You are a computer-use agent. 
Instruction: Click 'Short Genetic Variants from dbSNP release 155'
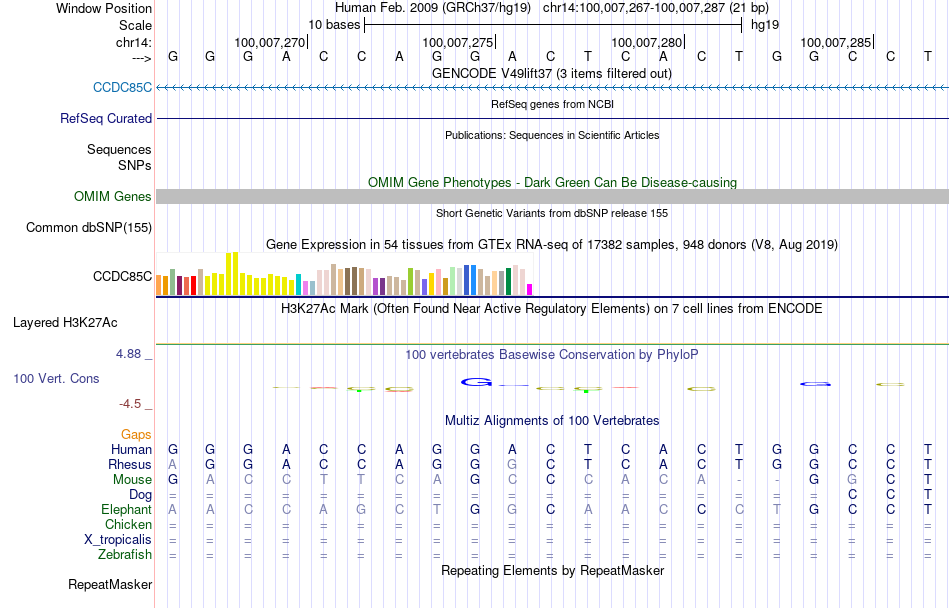click(x=552, y=213)
